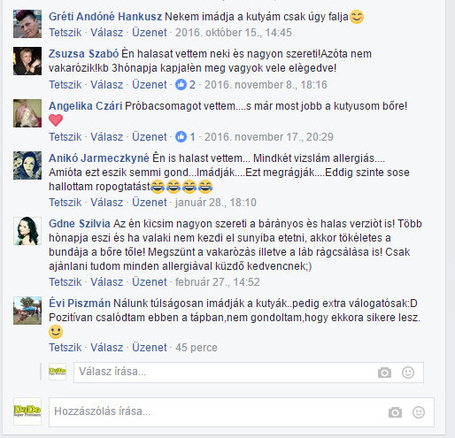
Task: Click camera icon in comment box
Action: pos(395,413)
